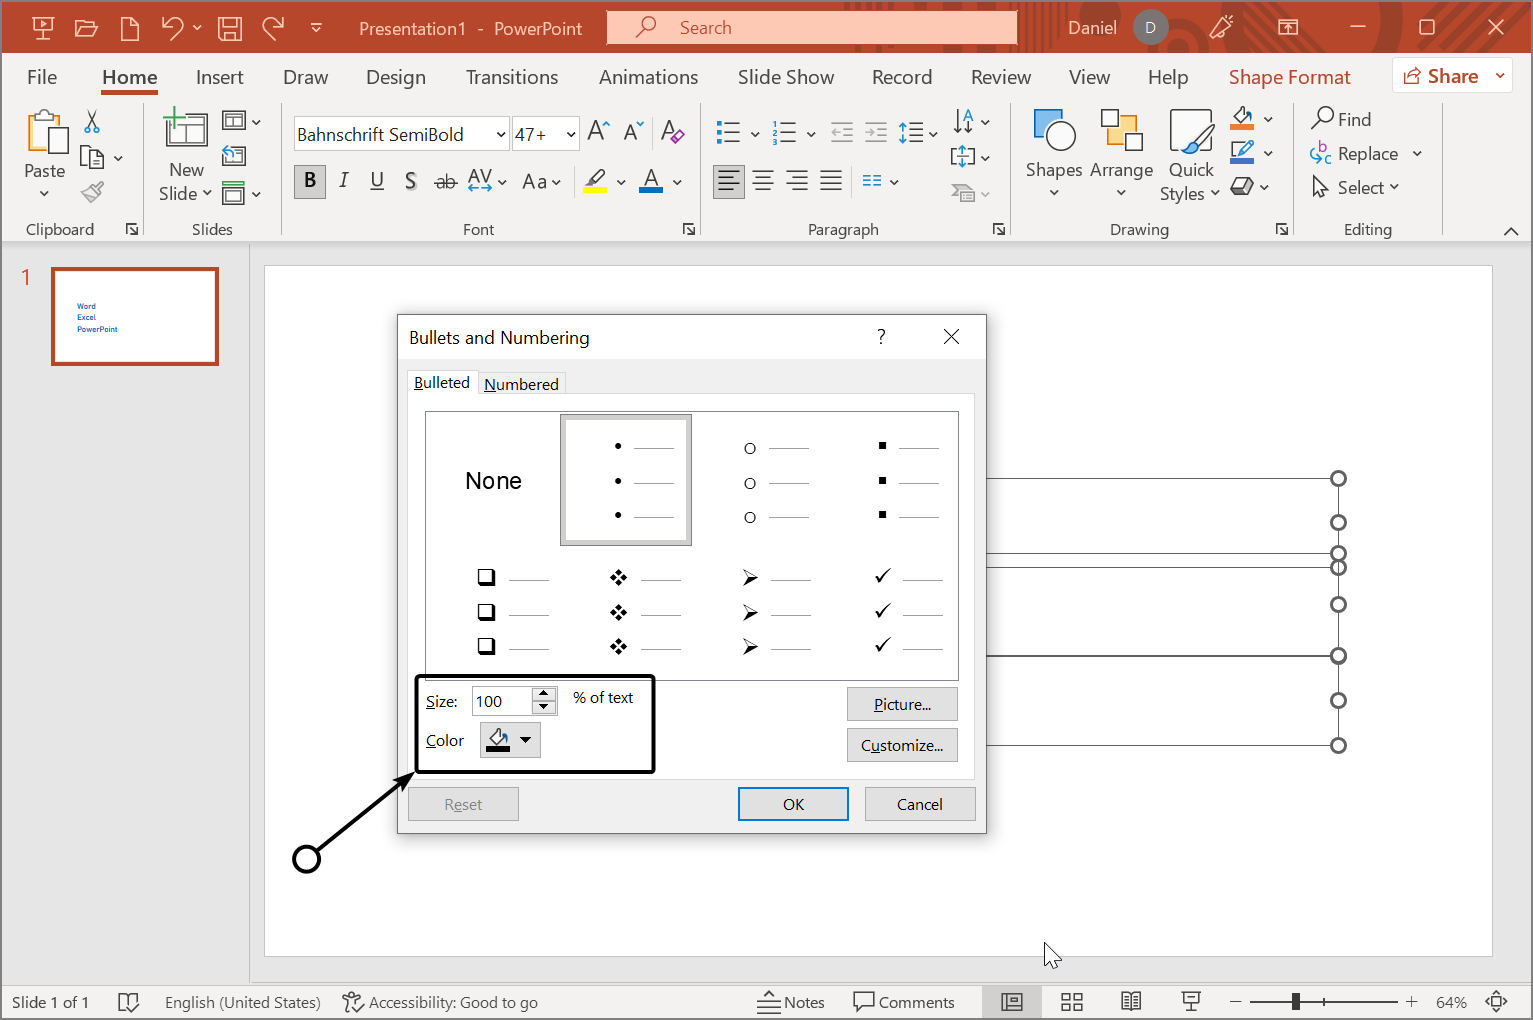Apply text shadow formatting

(410, 181)
